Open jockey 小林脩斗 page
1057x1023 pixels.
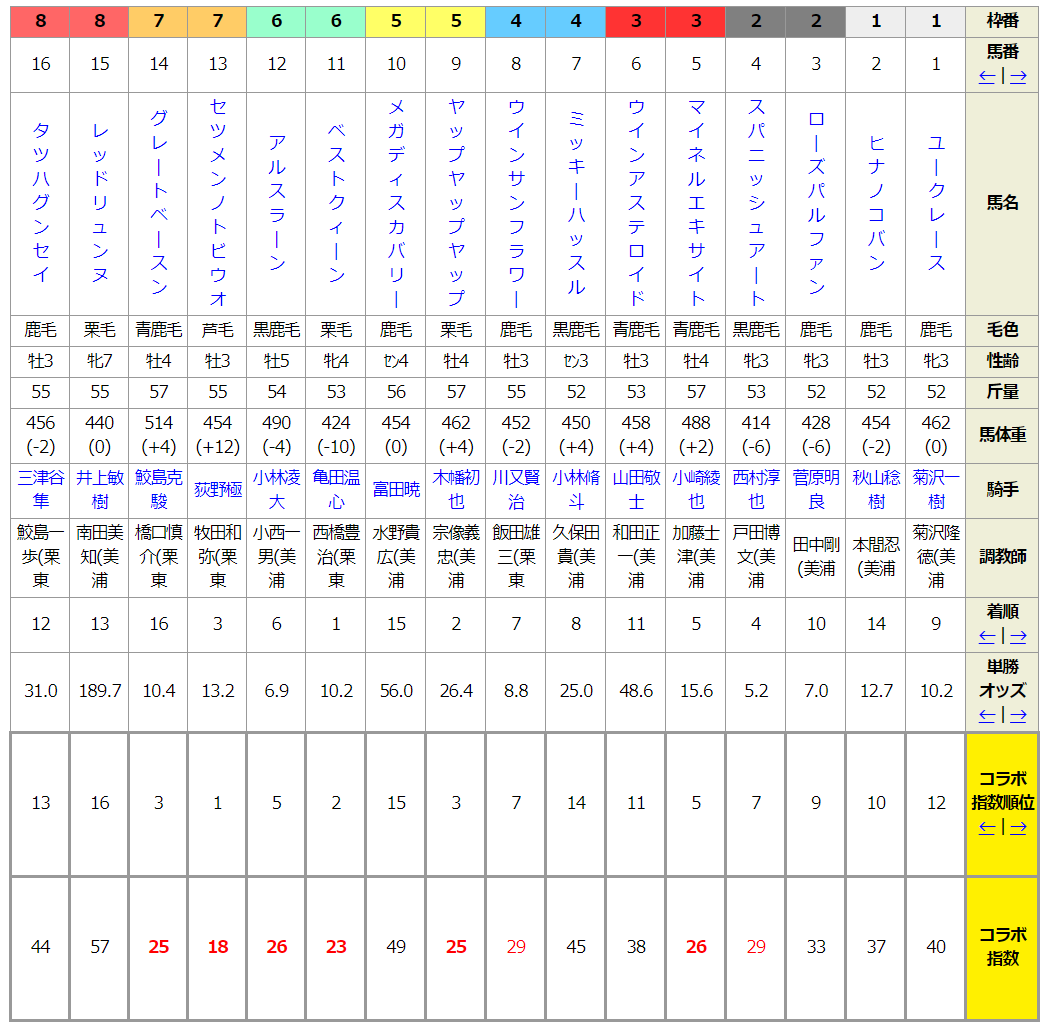pyautogui.click(x=576, y=489)
